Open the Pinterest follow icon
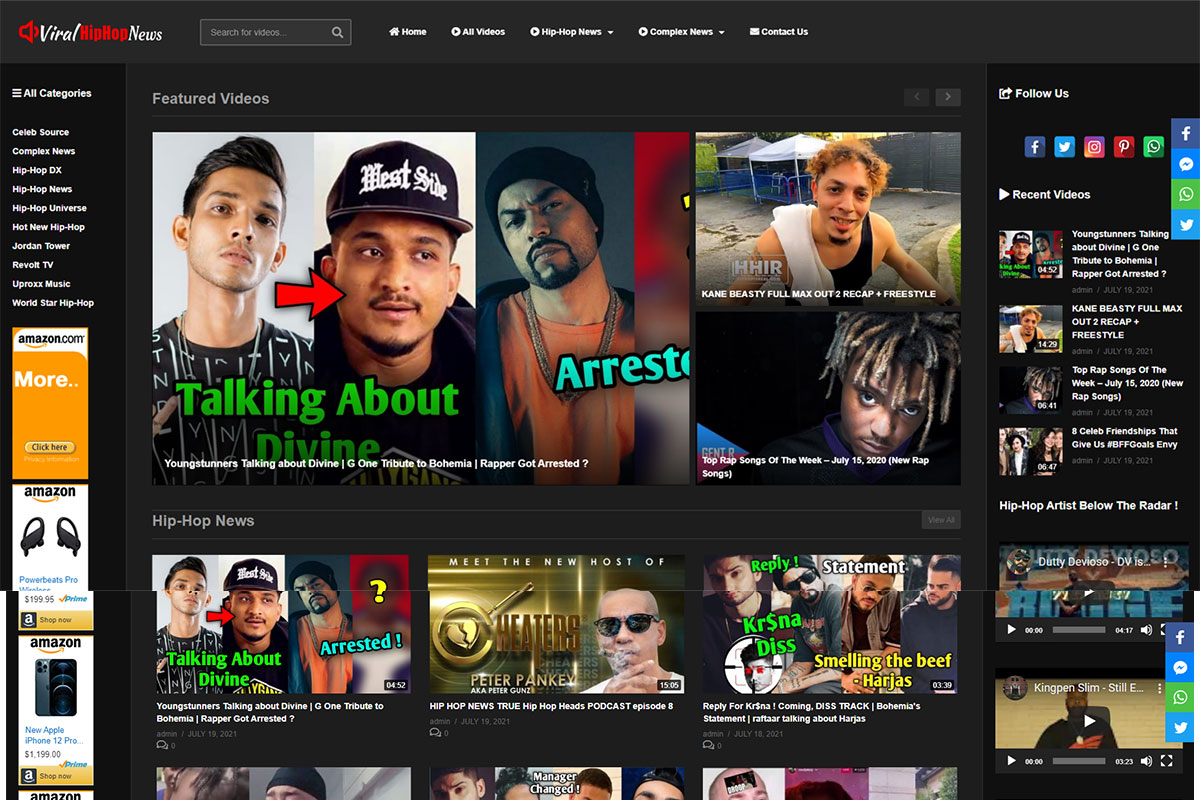Image resolution: width=1200 pixels, height=800 pixels. coord(1125,147)
